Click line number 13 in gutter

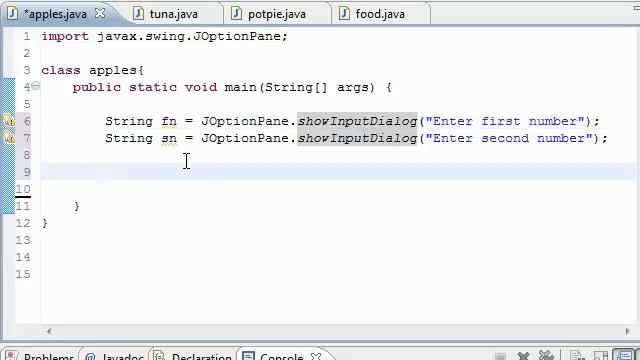[x=23, y=240]
